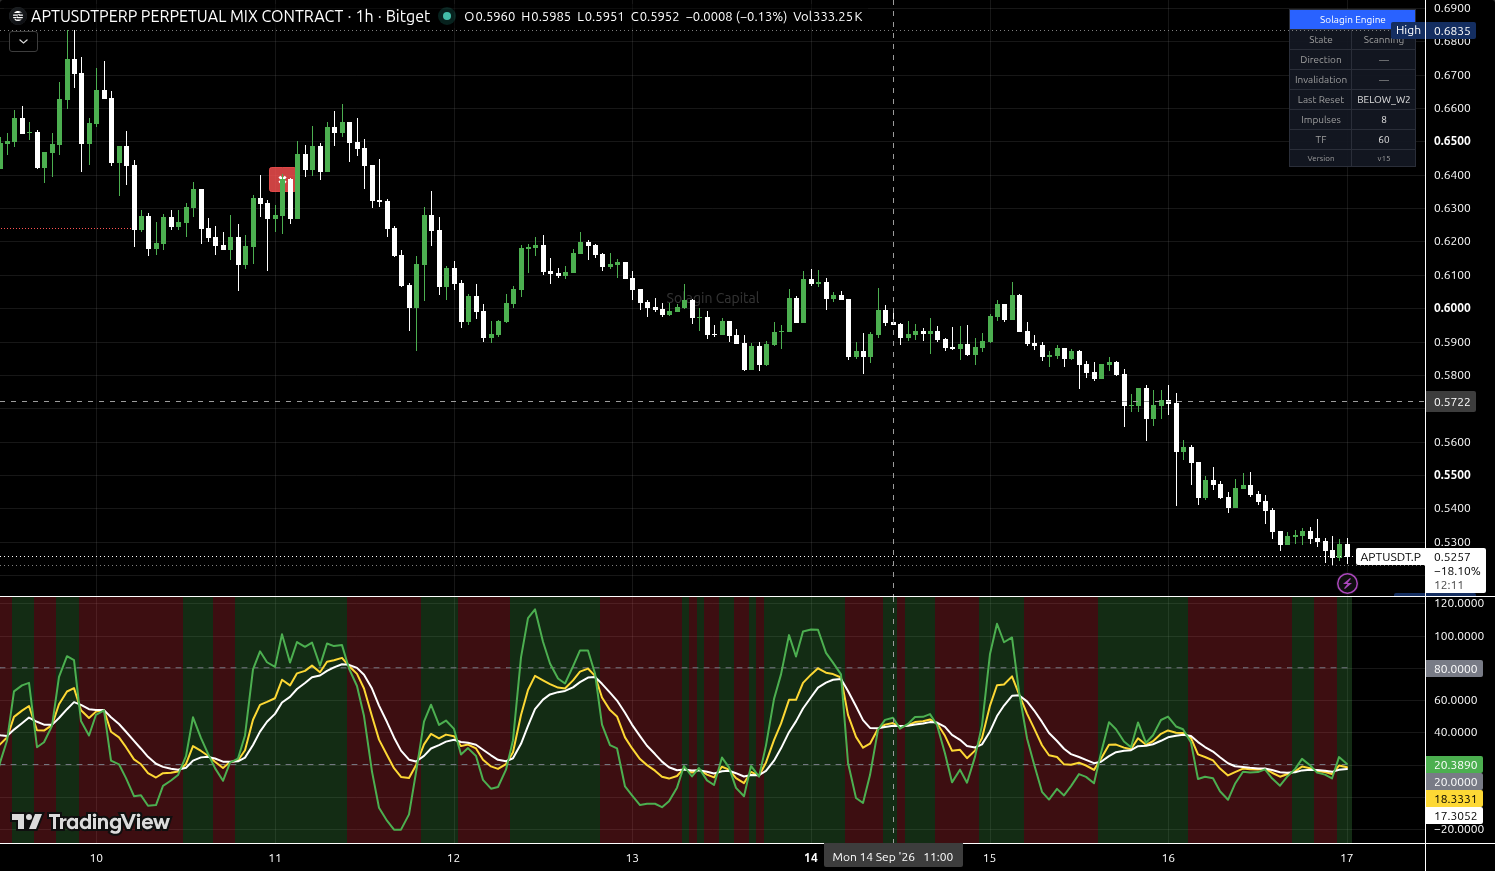Click the APTUSDT.P symbol price label
This screenshot has height=871, width=1495.
[1390, 557]
